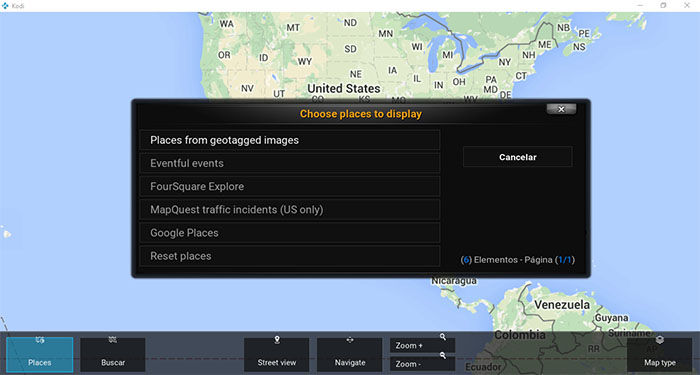The height and width of the screenshot is (375, 700).
Task: Select Places from geotagged images
Action: (290, 140)
